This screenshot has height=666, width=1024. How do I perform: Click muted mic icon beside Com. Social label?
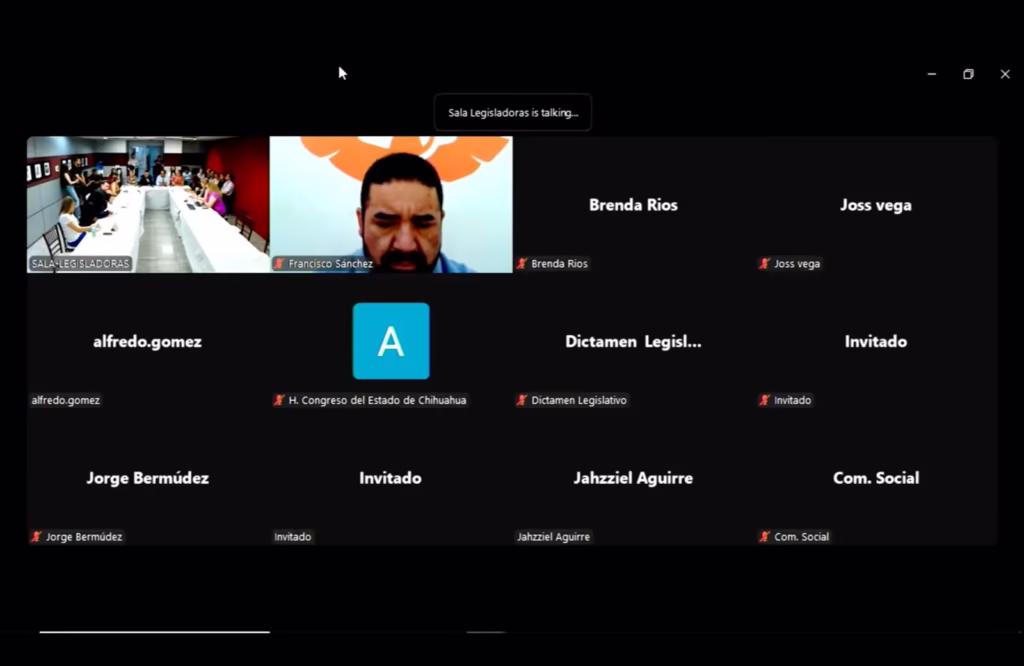click(x=765, y=537)
